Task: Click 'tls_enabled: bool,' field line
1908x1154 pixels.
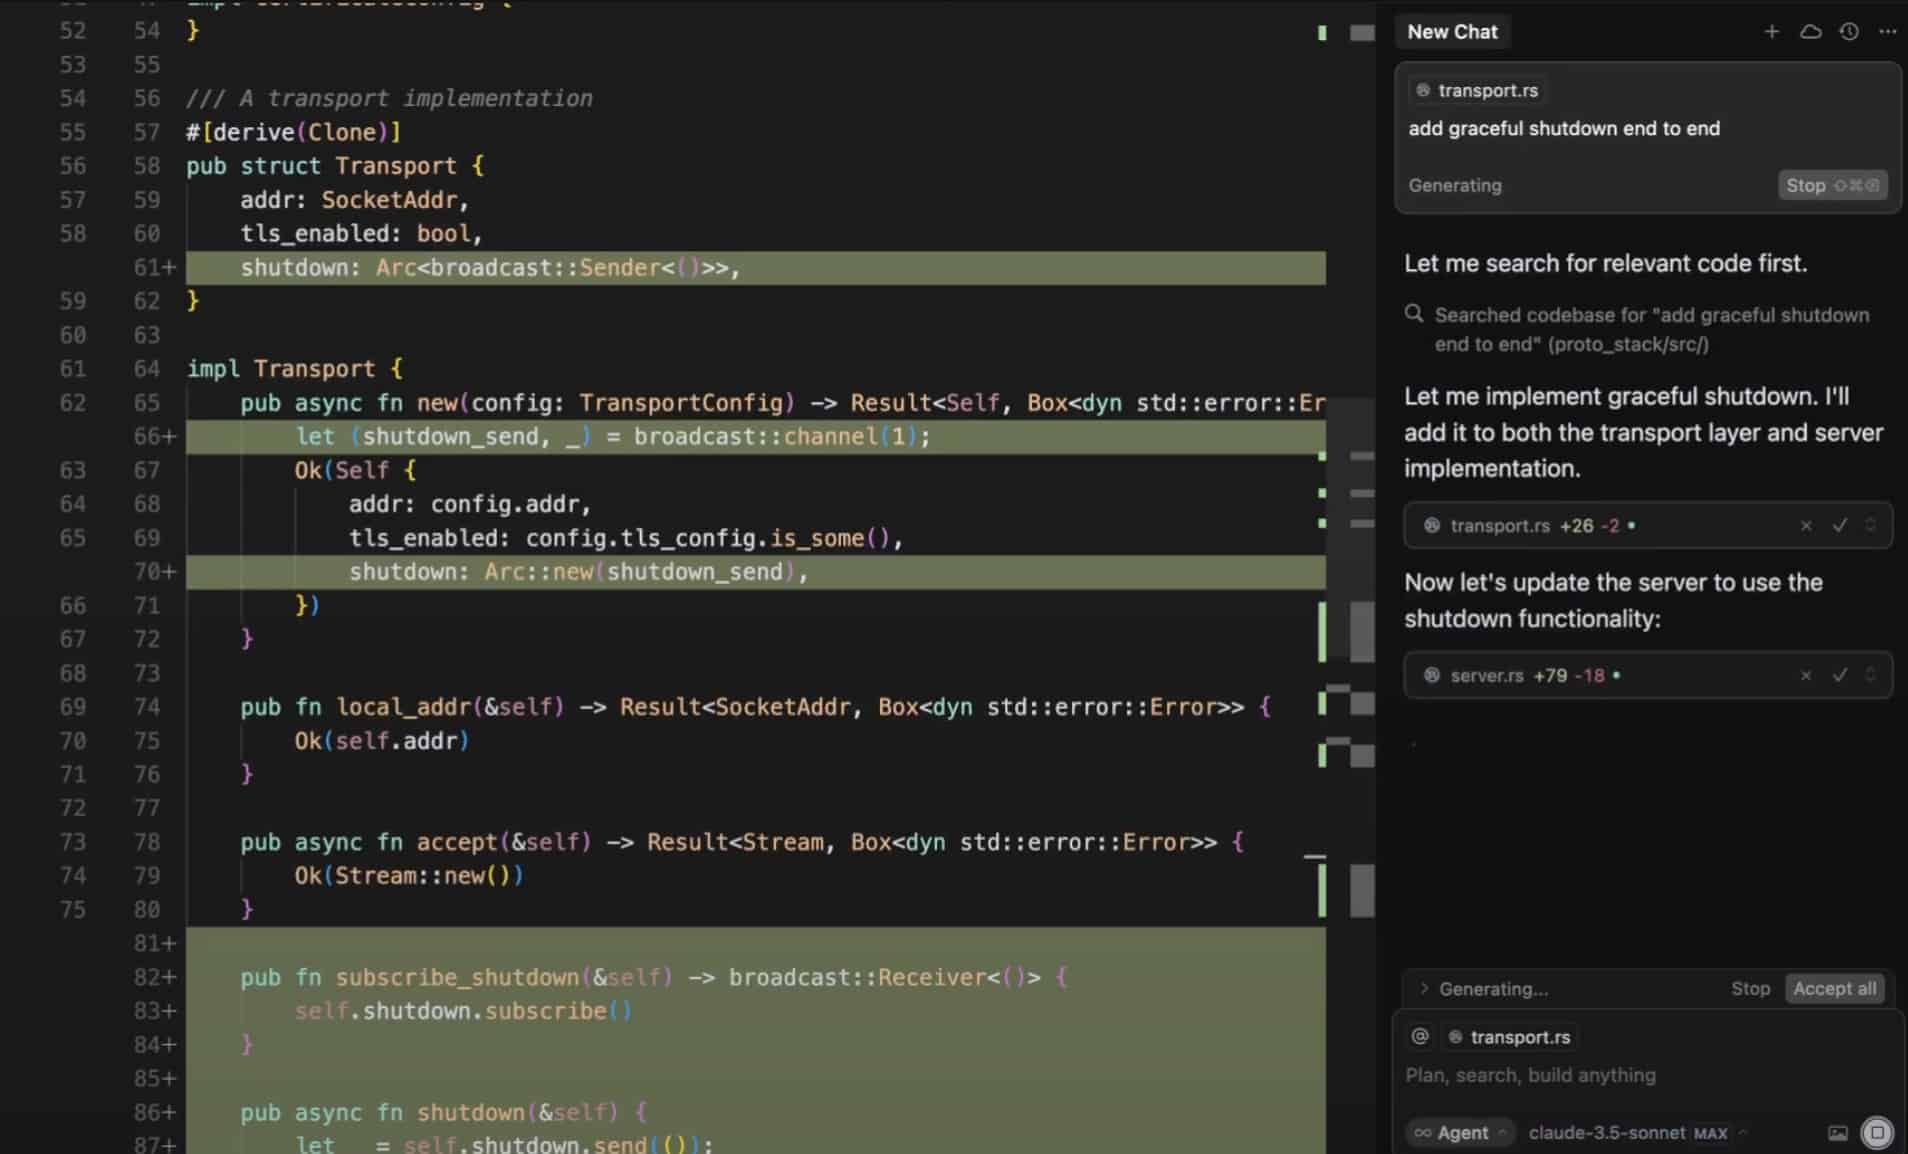Action: pyautogui.click(x=361, y=234)
